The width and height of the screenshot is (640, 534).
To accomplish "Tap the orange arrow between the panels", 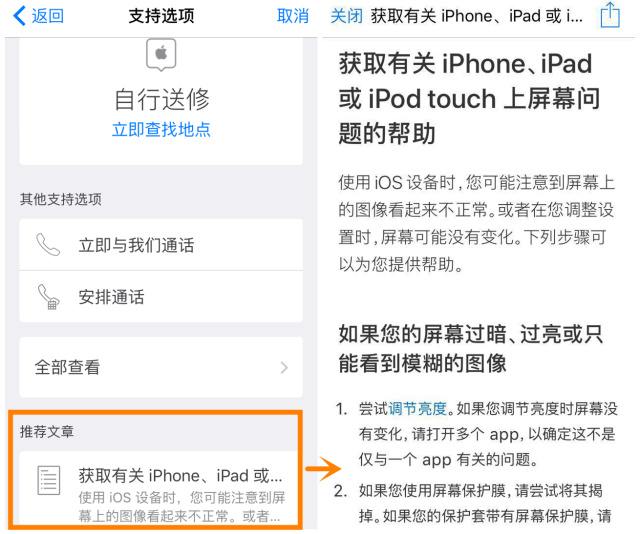I will (323, 468).
